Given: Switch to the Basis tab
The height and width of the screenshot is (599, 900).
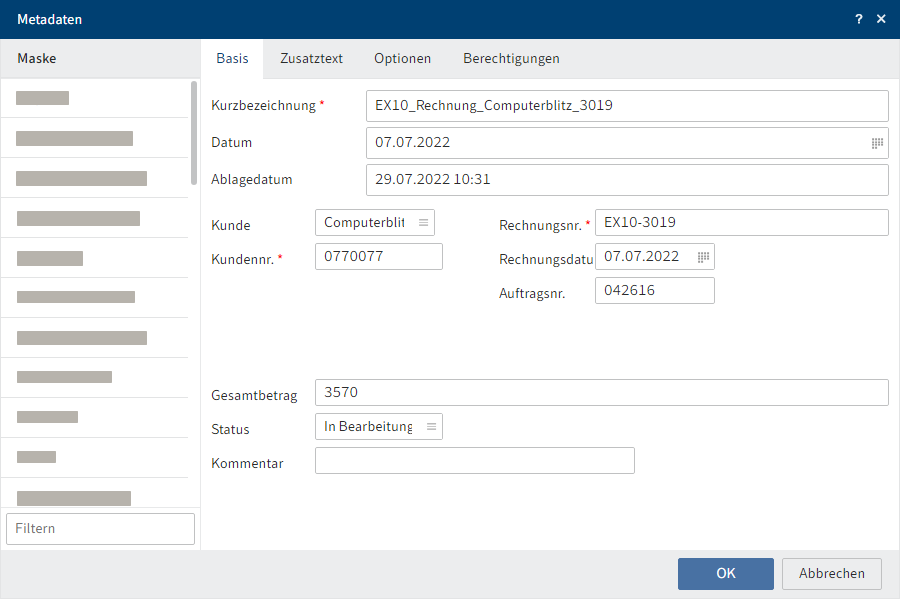Looking at the screenshot, I should click(232, 59).
